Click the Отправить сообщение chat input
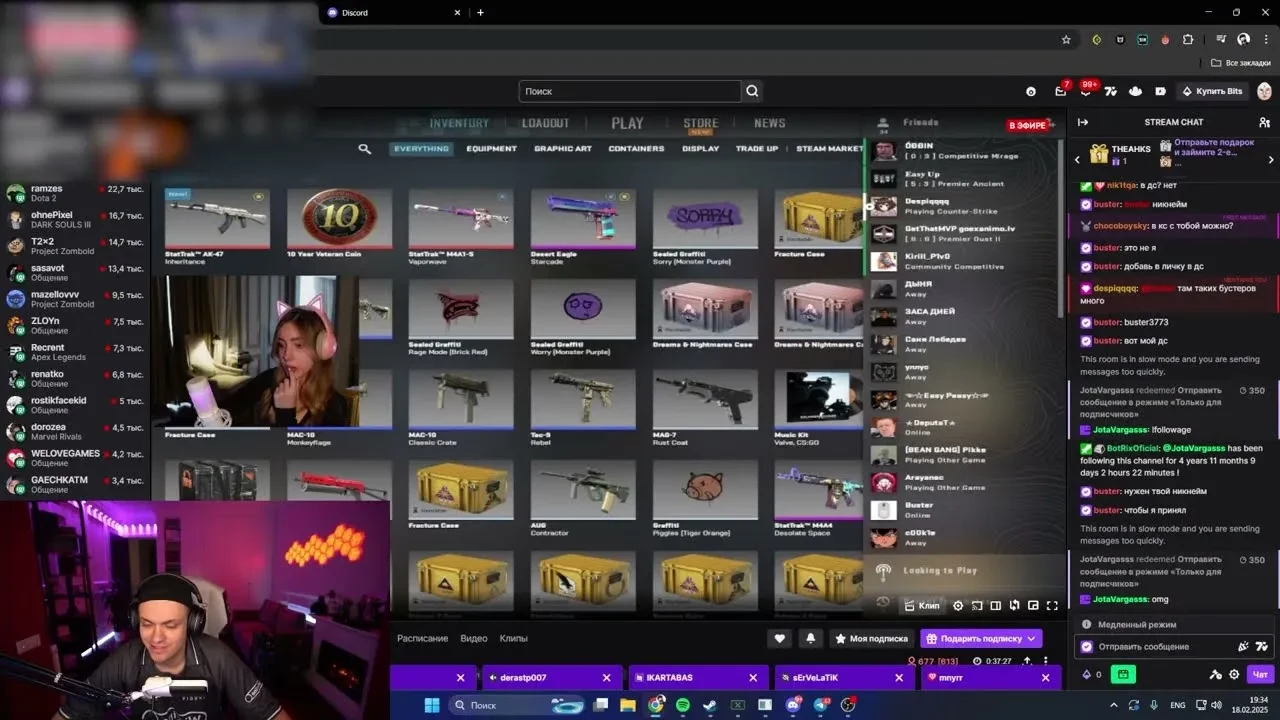Viewport: 1280px width, 720px height. 1160,647
